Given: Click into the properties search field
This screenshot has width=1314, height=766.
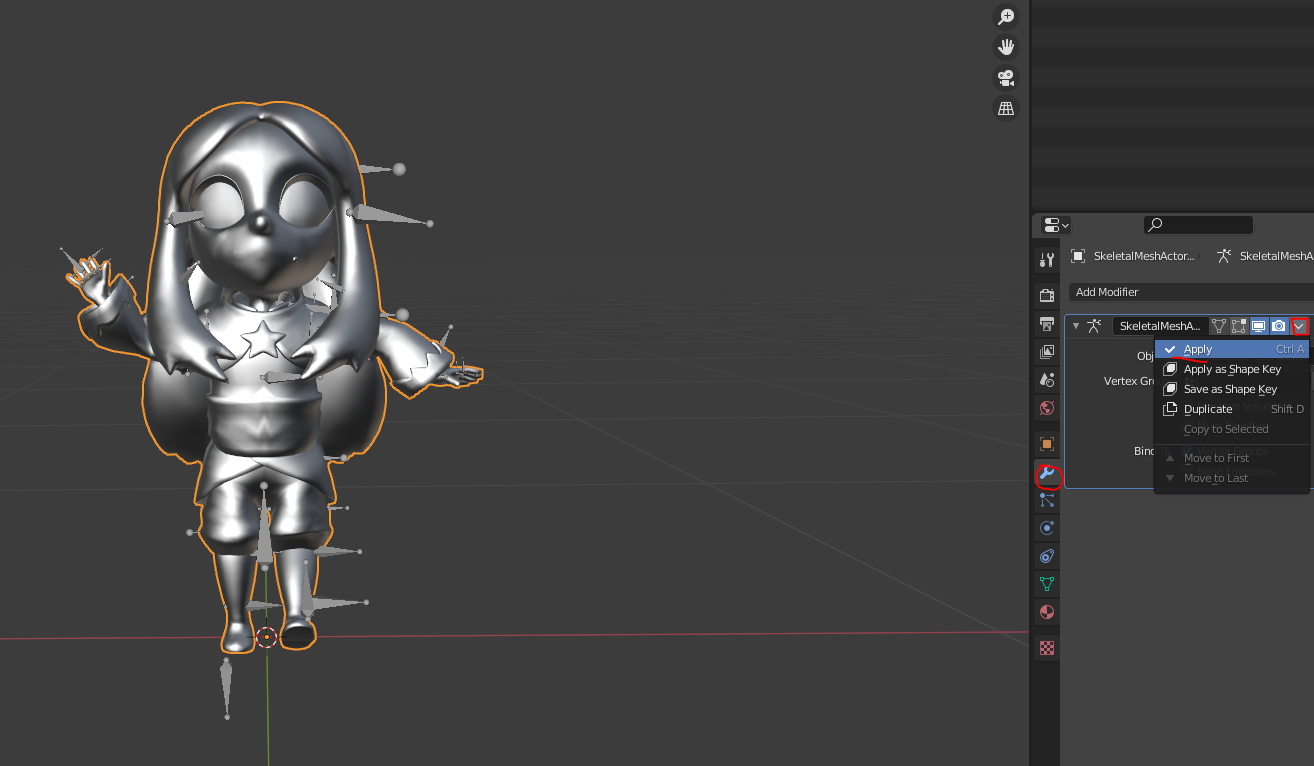Looking at the screenshot, I should coord(1198,225).
